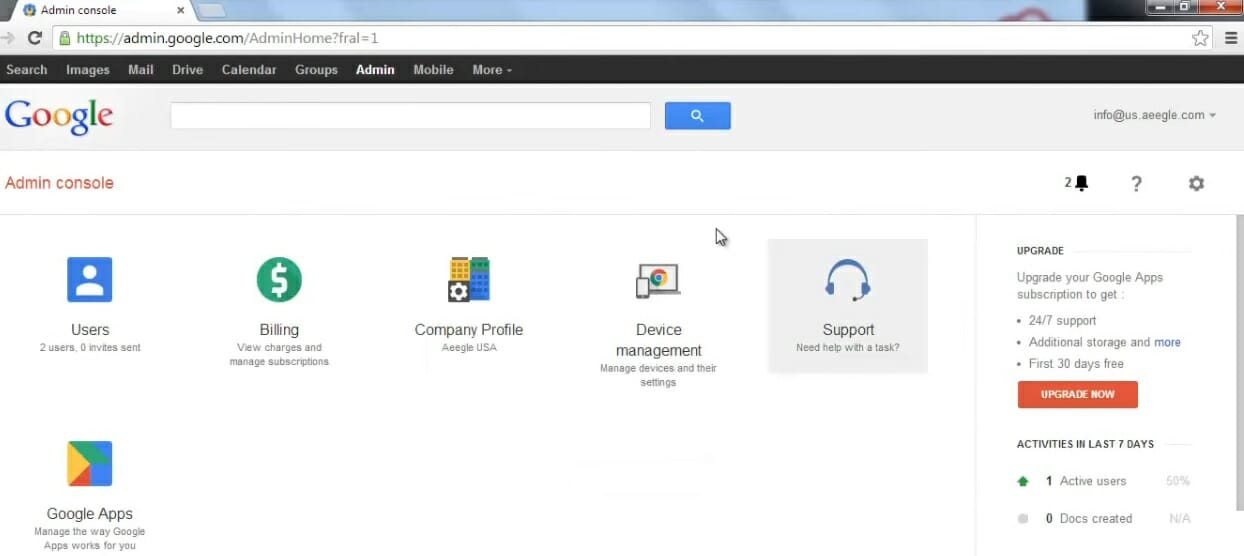Expand the info@us.aeegle.com account menu
The image size is (1244, 556).
coord(1155,115)
